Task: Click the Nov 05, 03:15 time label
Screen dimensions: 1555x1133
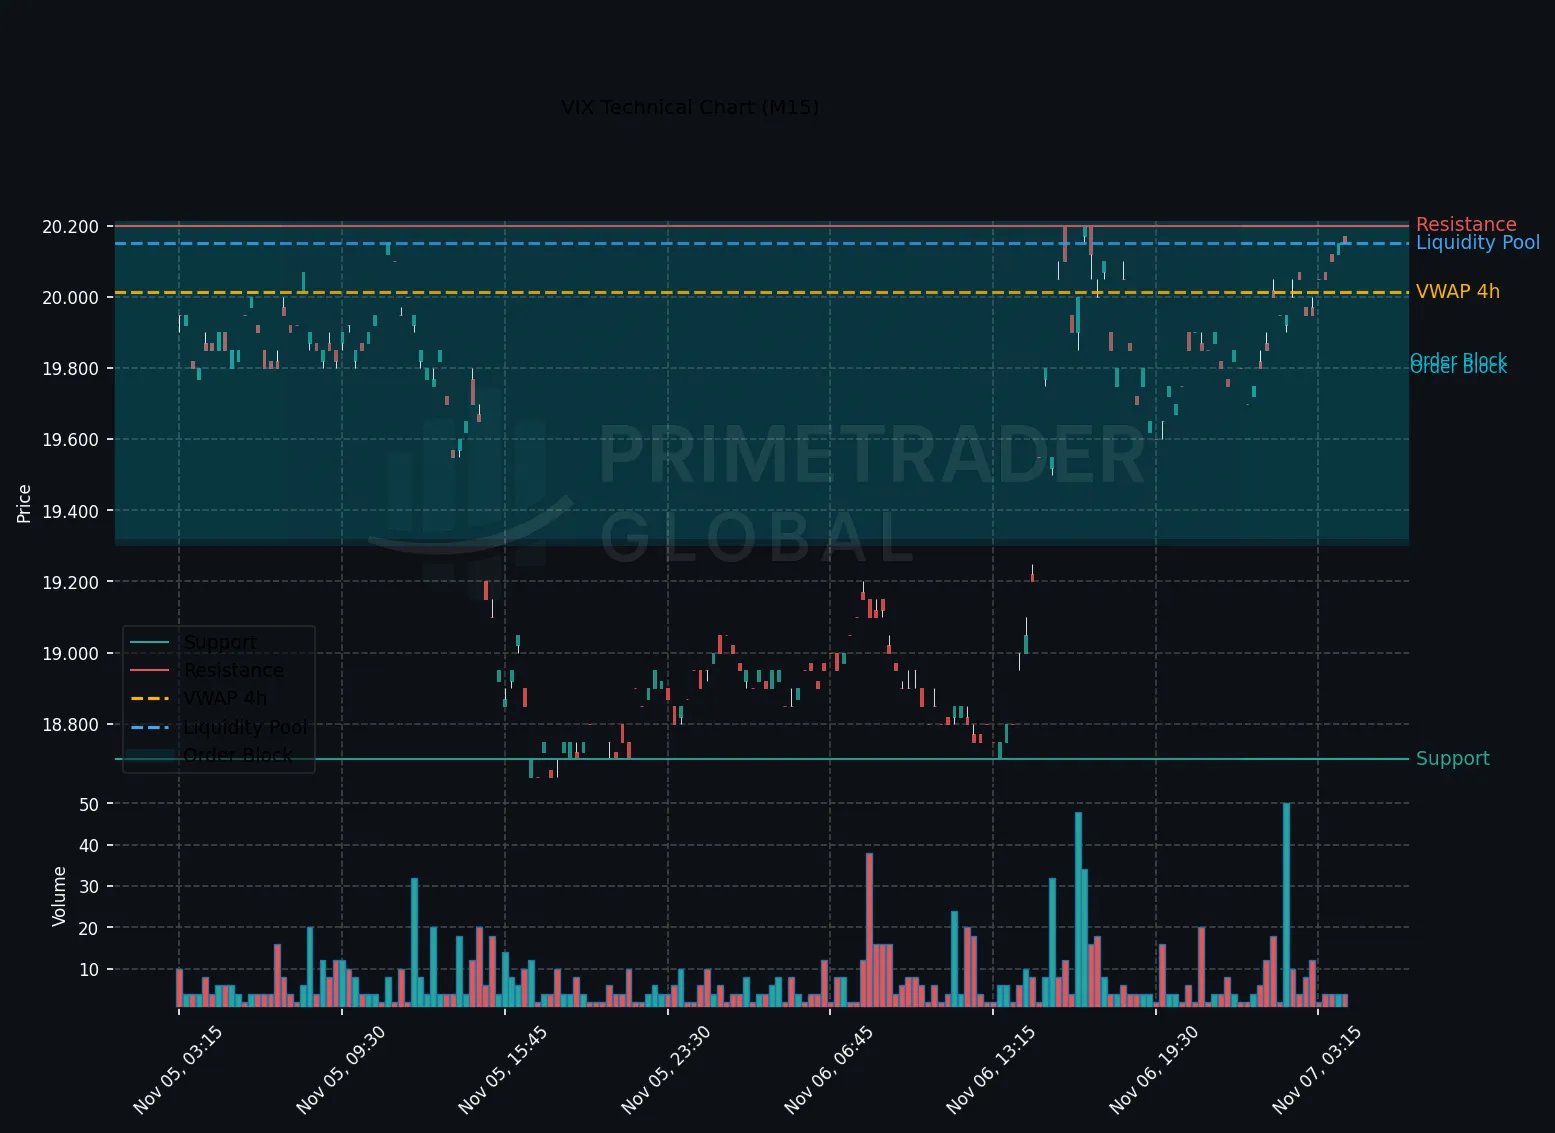Action: (x=178, y=1070)
